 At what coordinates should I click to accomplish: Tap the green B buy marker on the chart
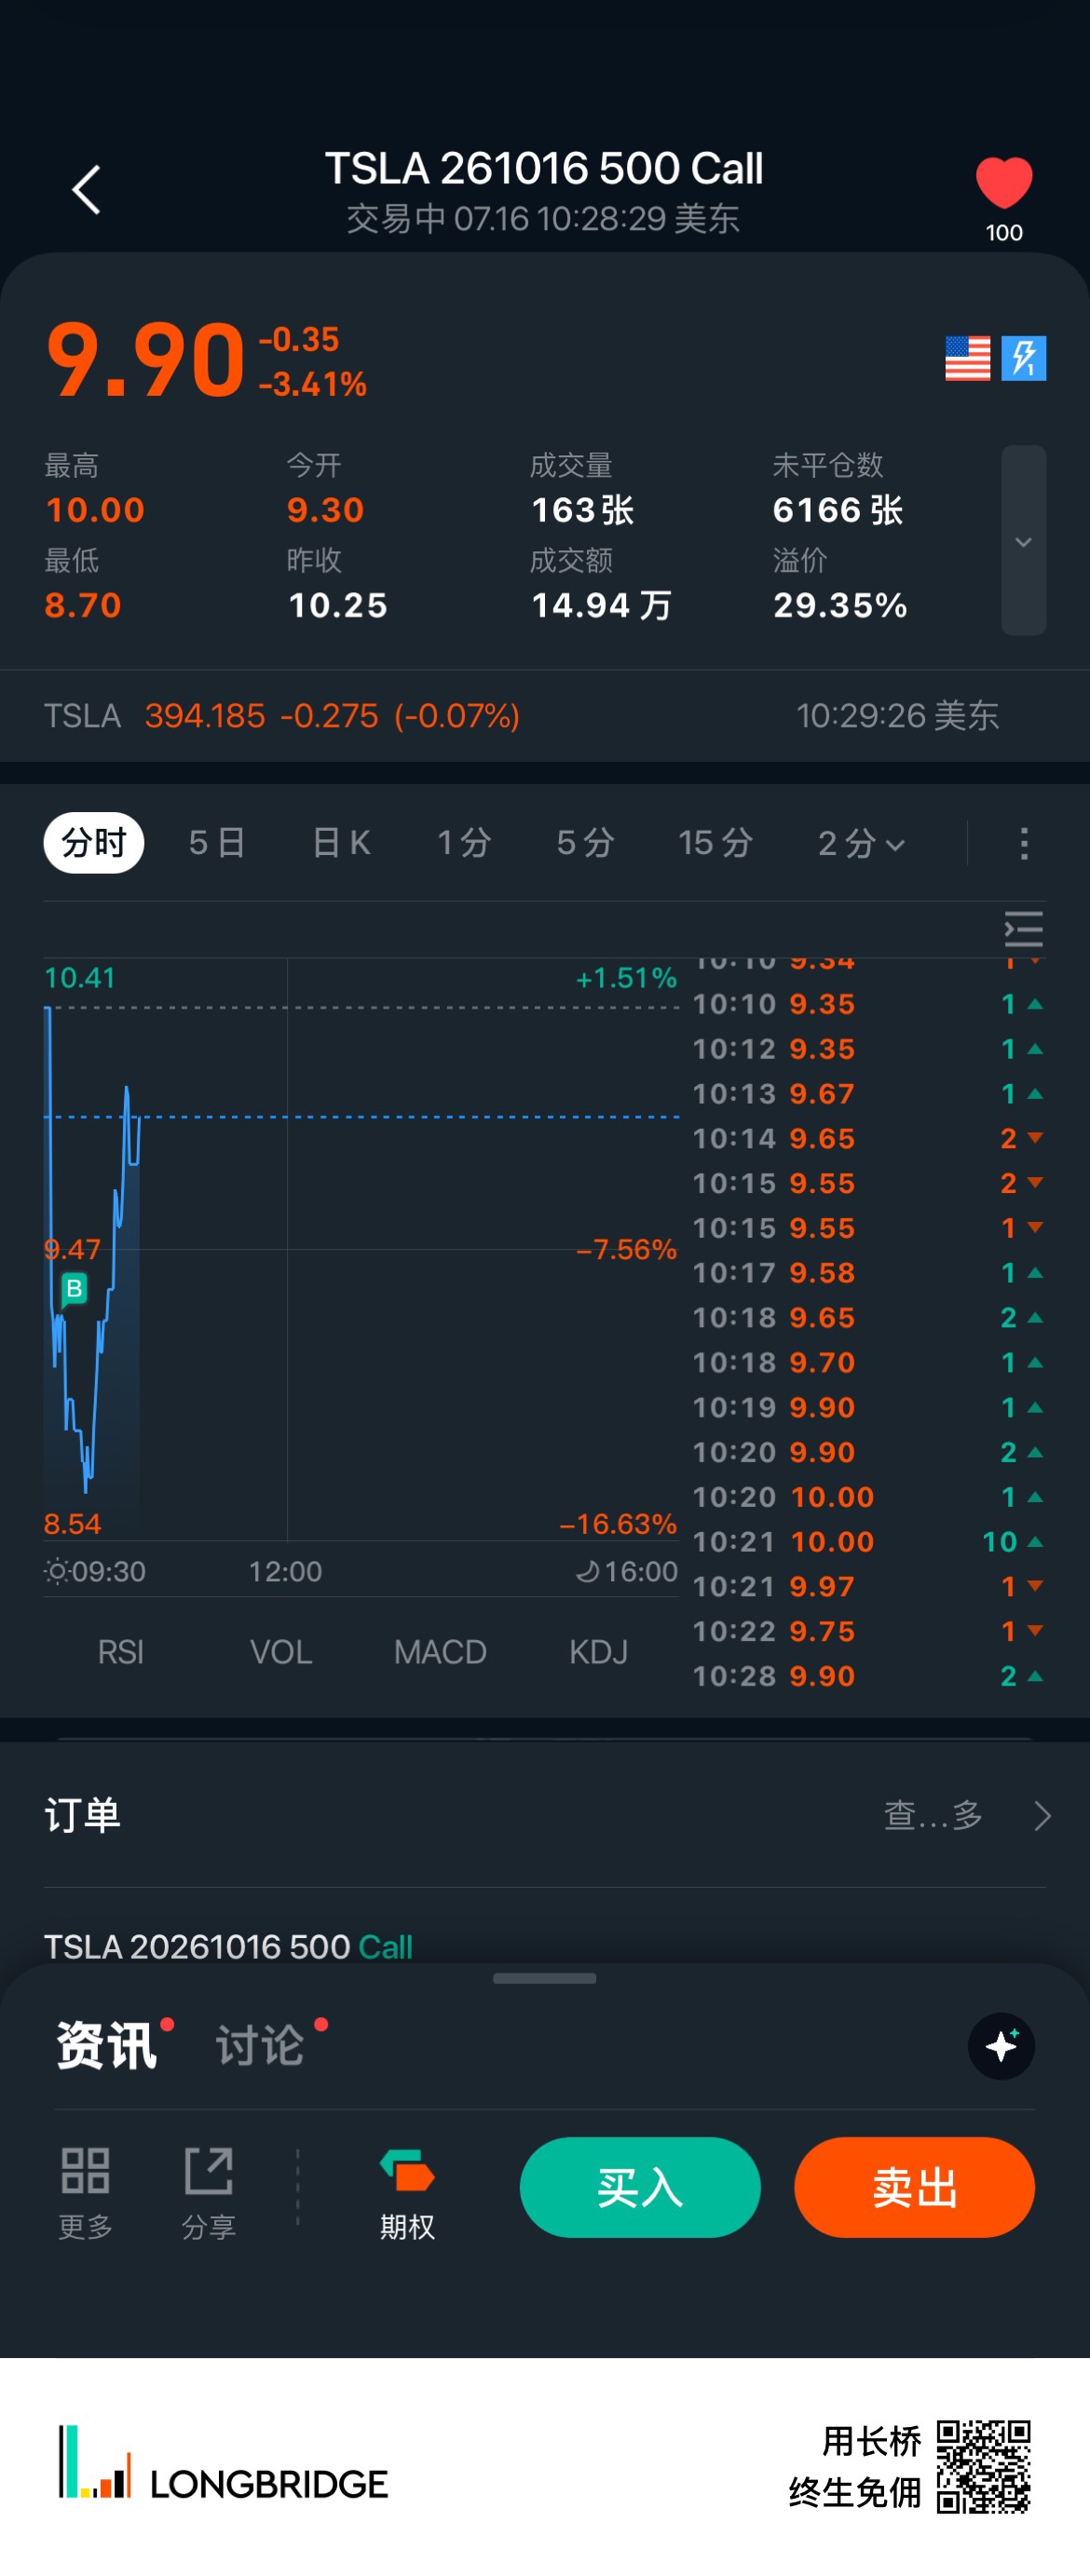74,1289
